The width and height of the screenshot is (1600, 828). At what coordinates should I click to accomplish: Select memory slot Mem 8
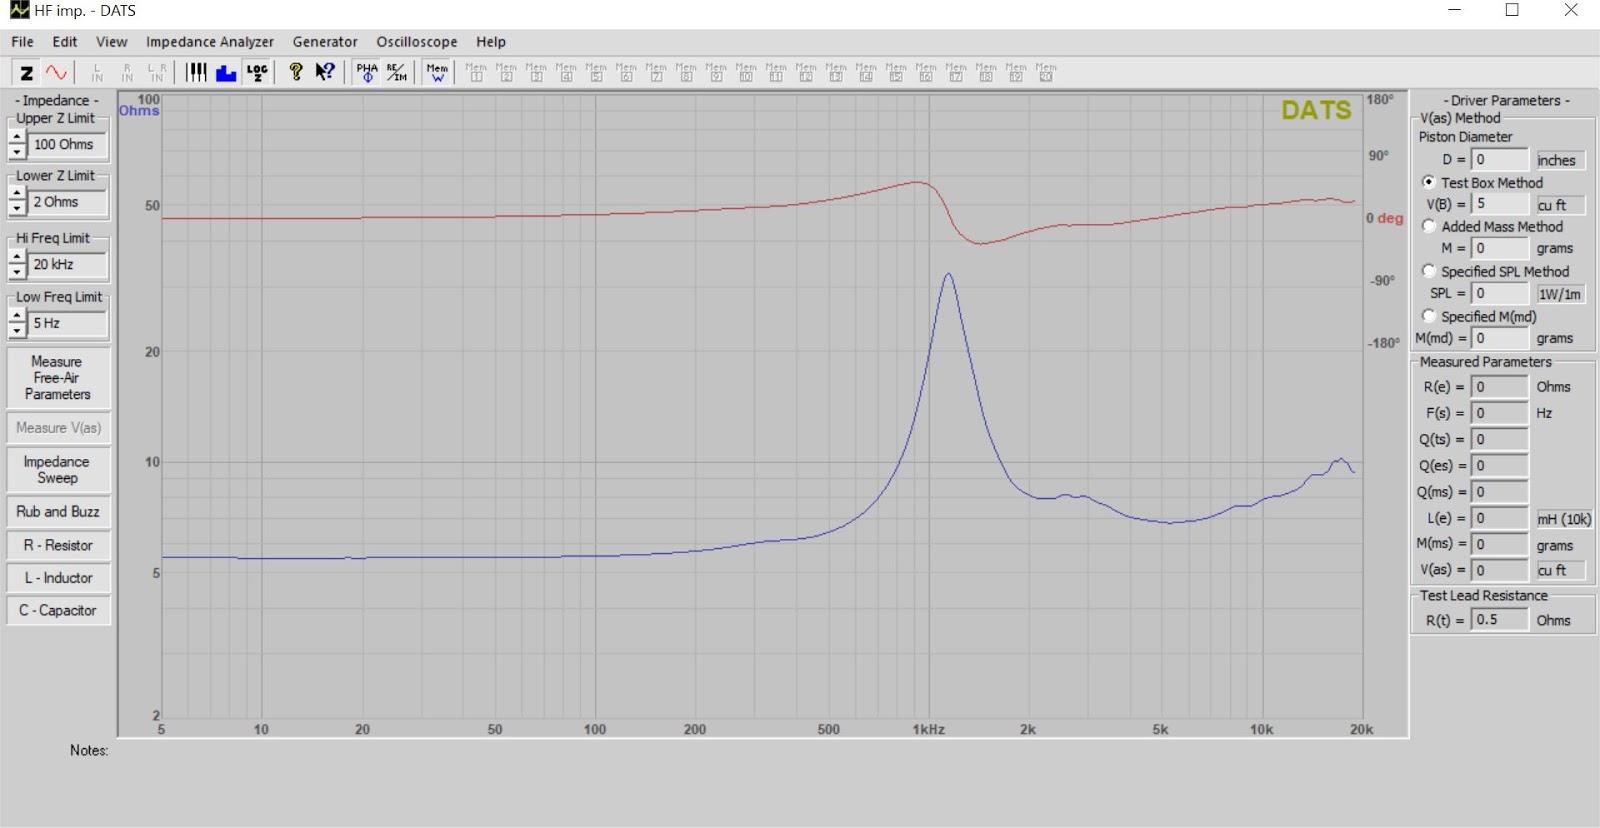click(686, 72)
